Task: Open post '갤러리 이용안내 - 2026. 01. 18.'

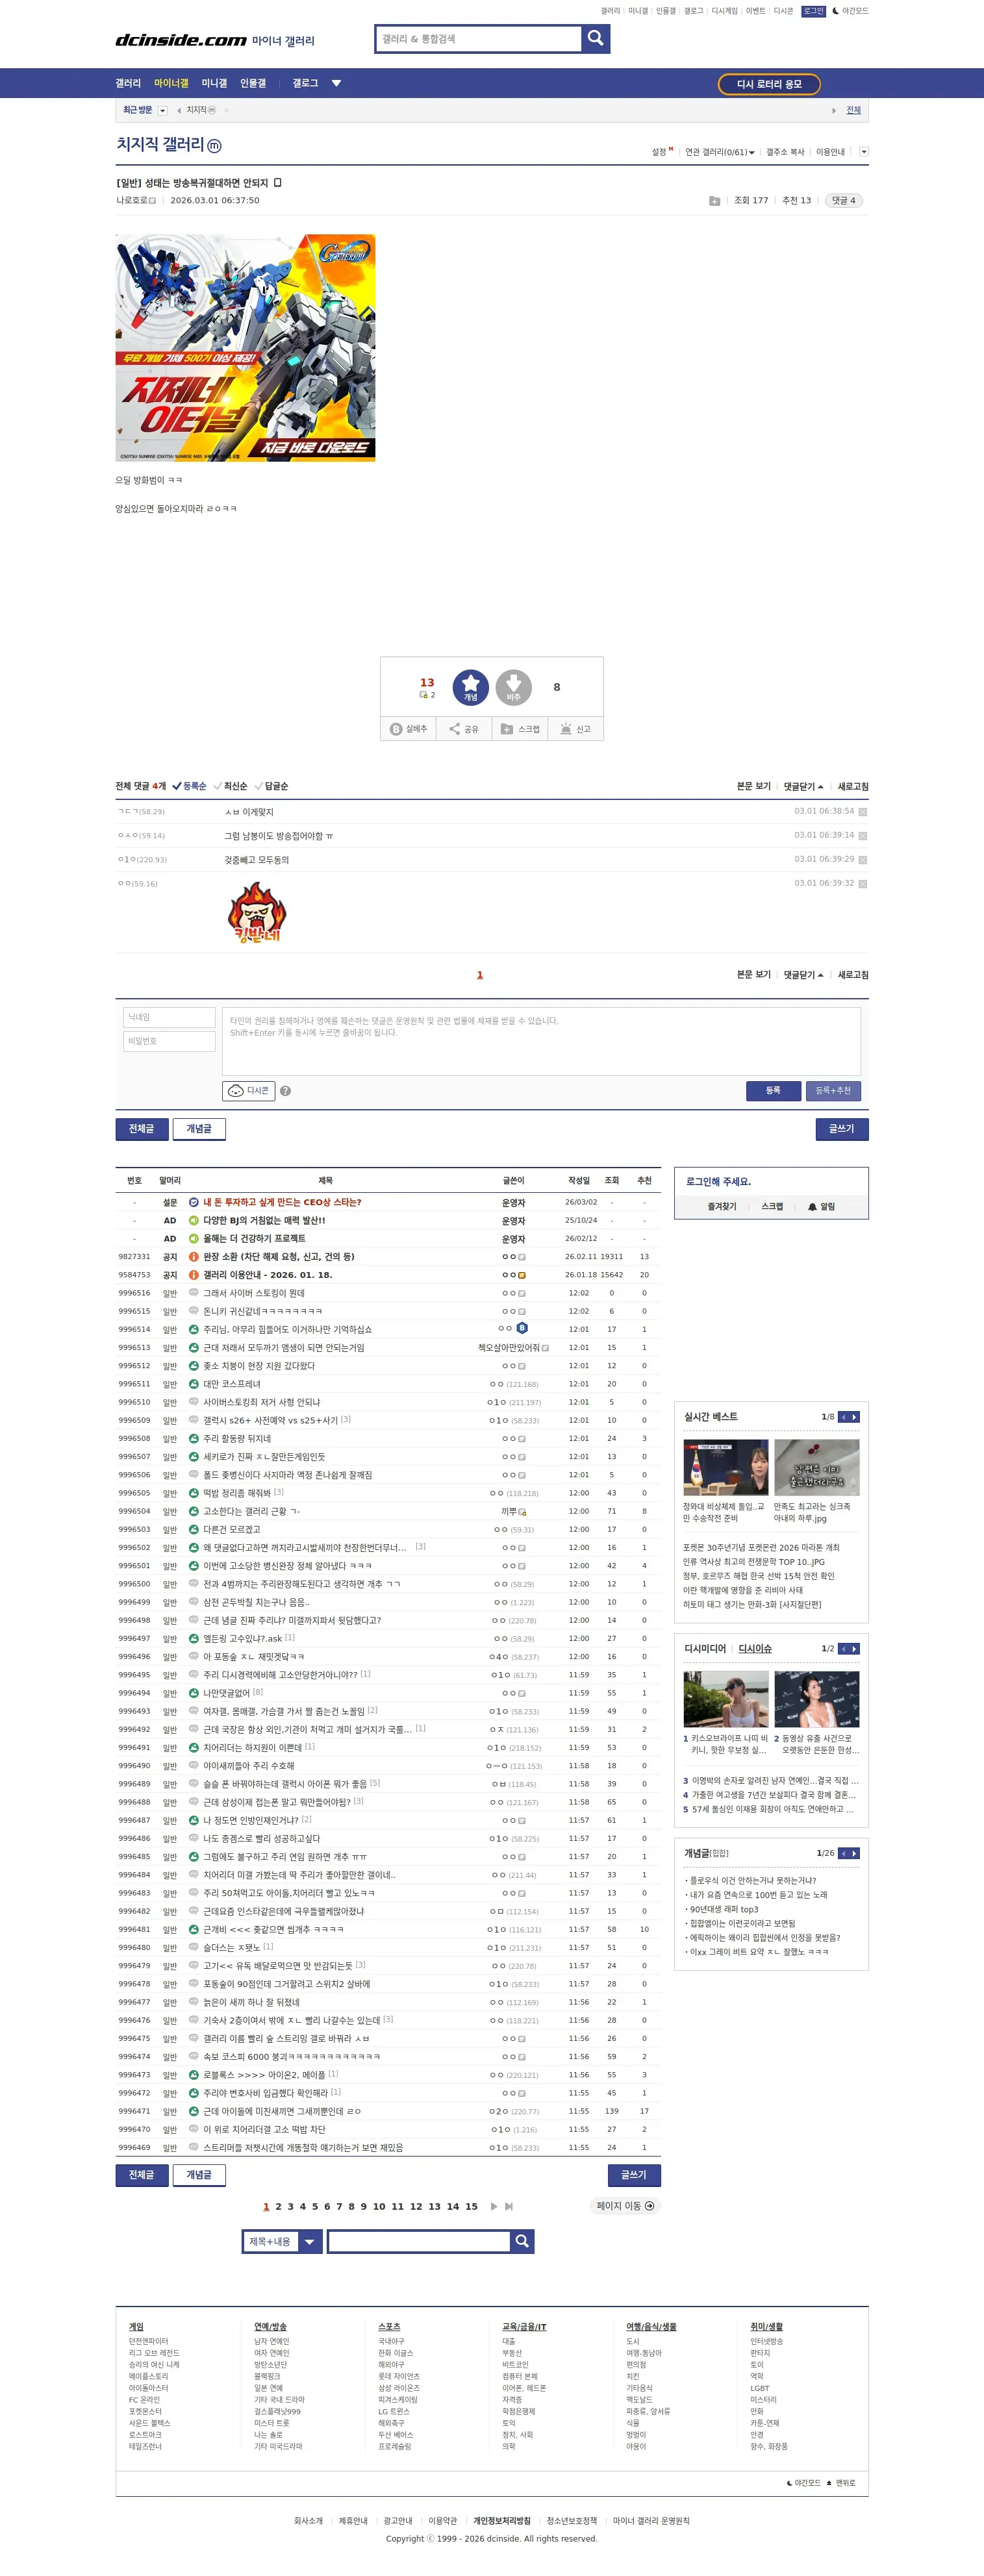Action: [x=268, y=1275]
